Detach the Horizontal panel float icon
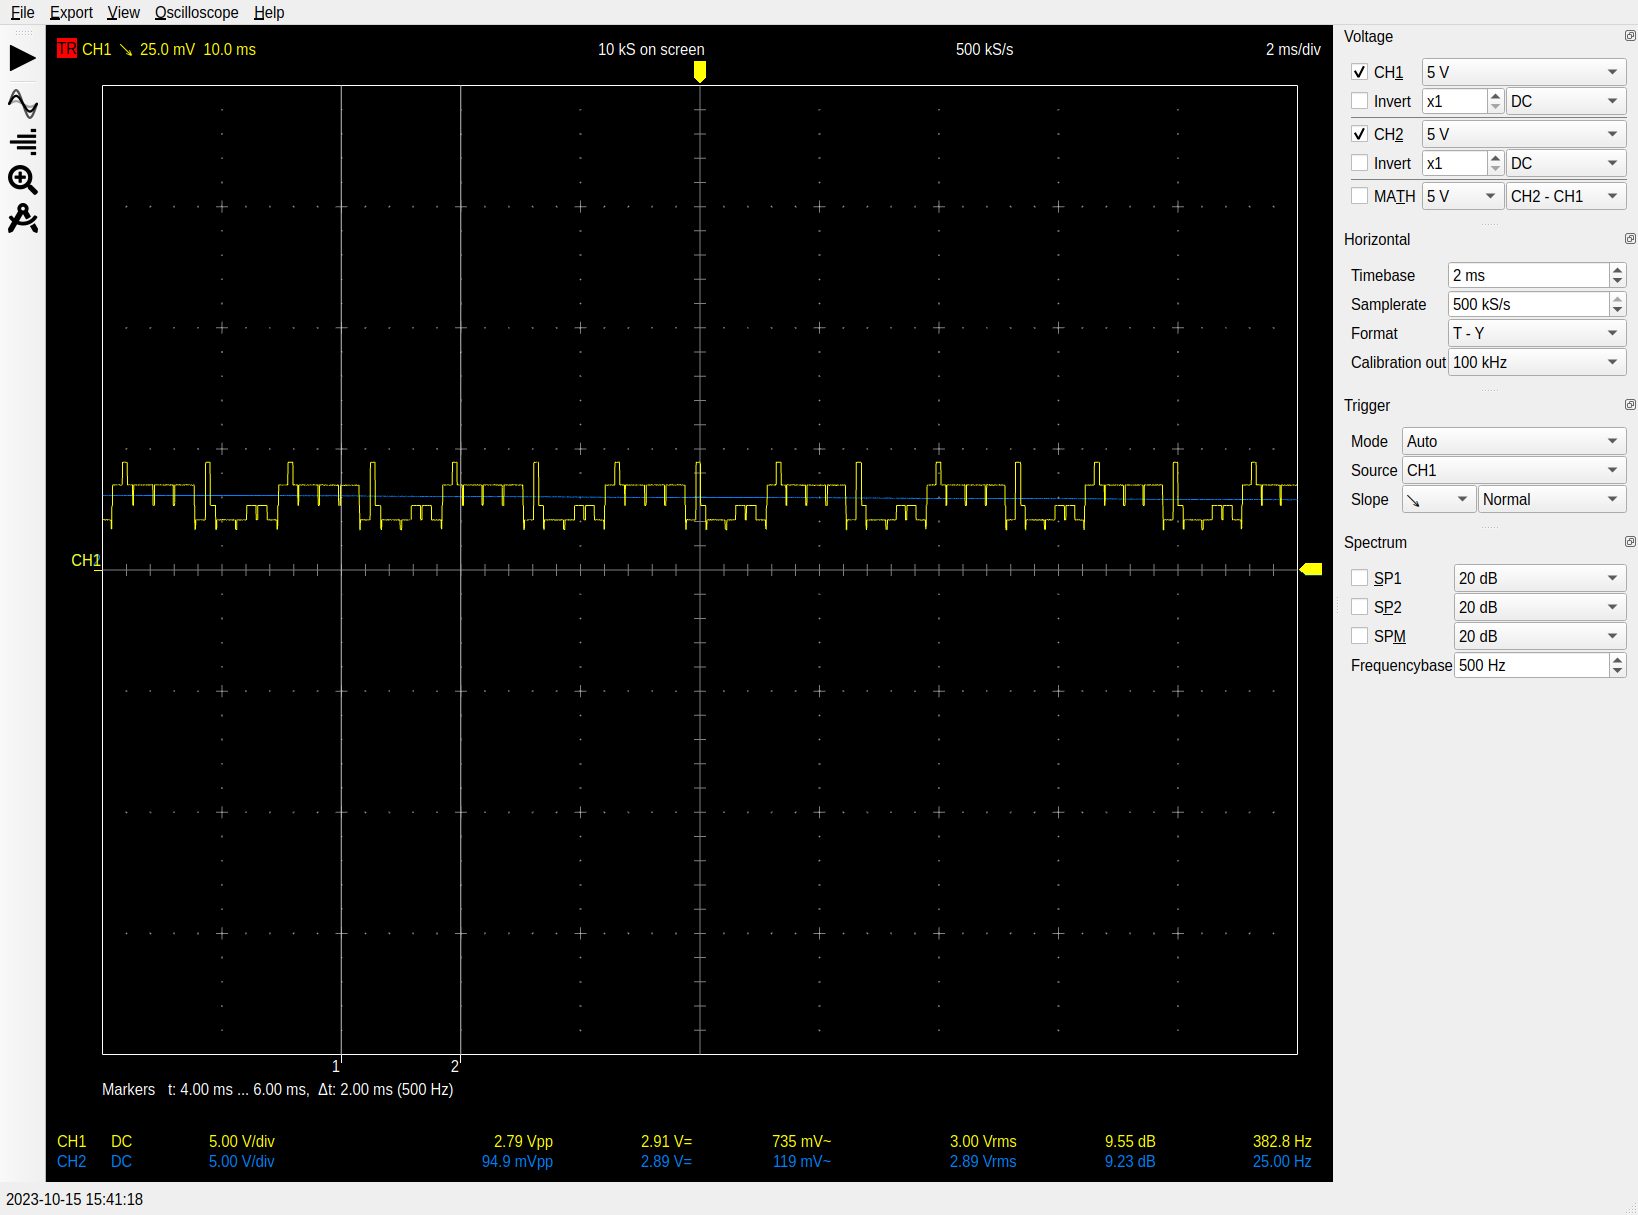Viewport: 1638px width, 1215px height. [x=1630, y=239]
